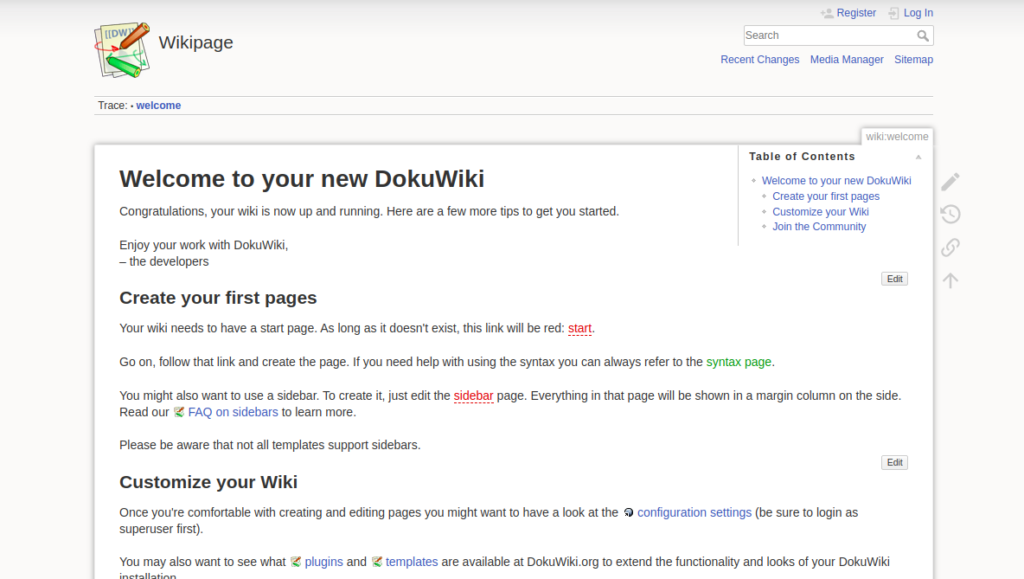Collapse the Table of Contents arrow

[x=918, y=157]
